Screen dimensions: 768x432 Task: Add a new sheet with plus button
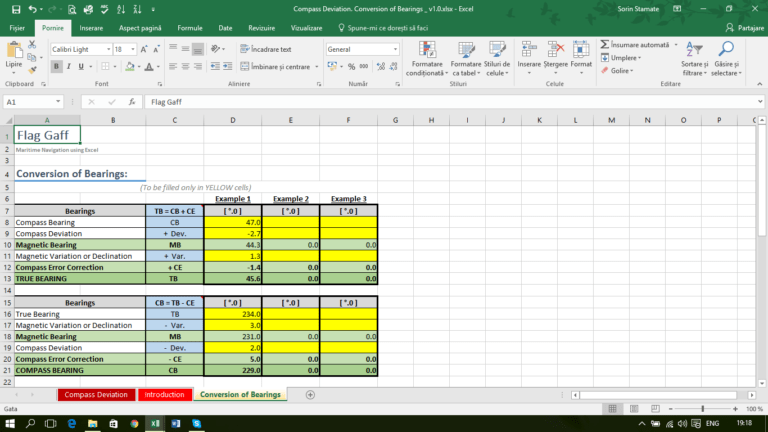310,395
